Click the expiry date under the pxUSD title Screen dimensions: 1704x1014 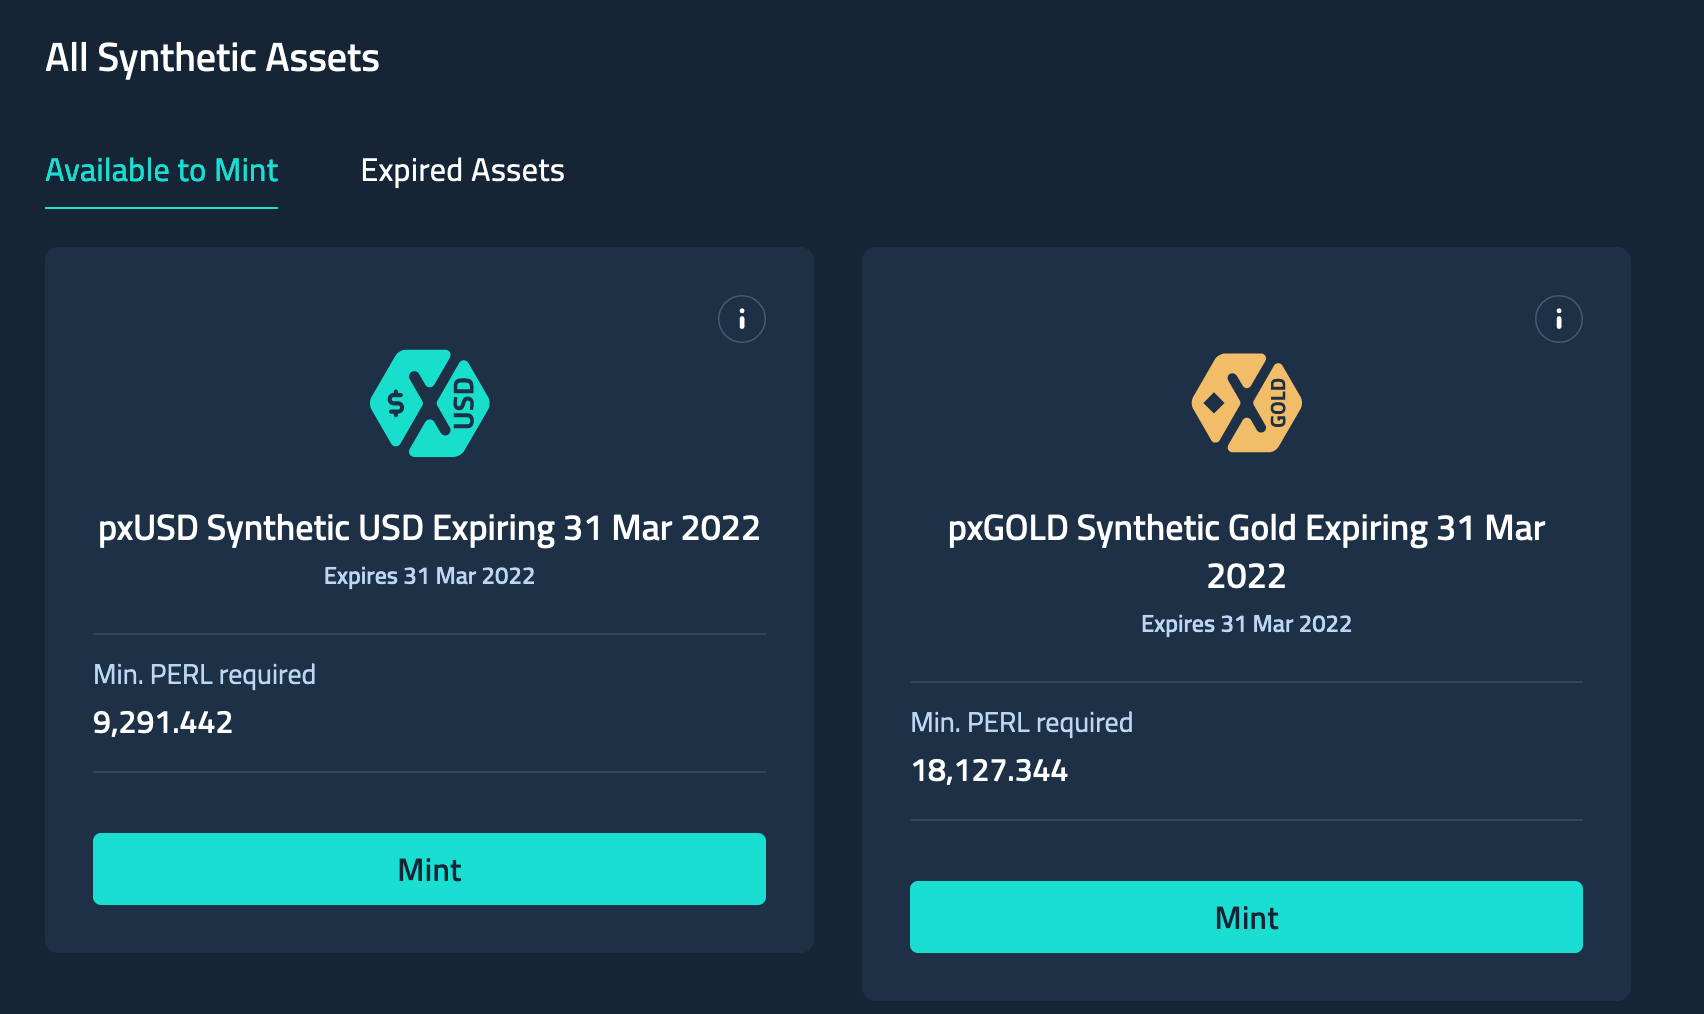[x=429, y=576]
